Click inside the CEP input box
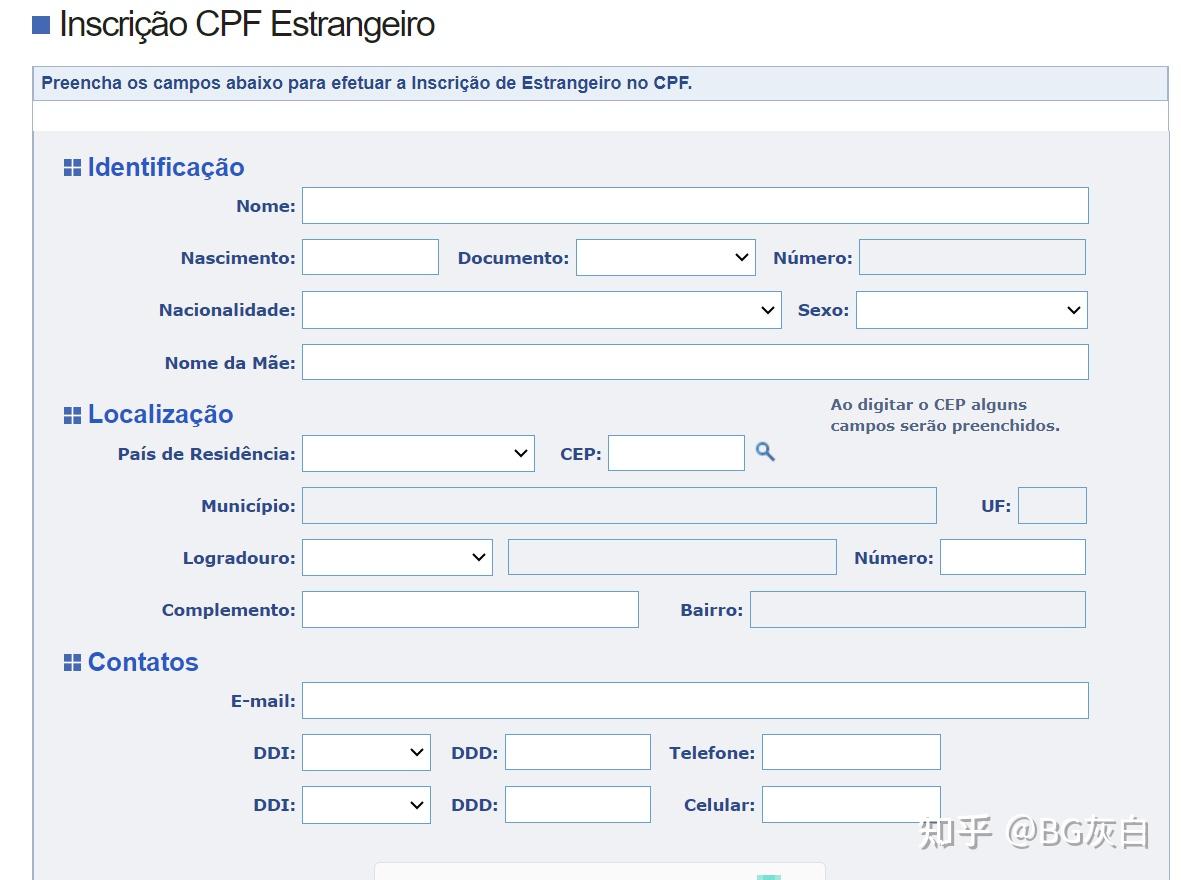1181x880 pixels. [x=676, y=452]
